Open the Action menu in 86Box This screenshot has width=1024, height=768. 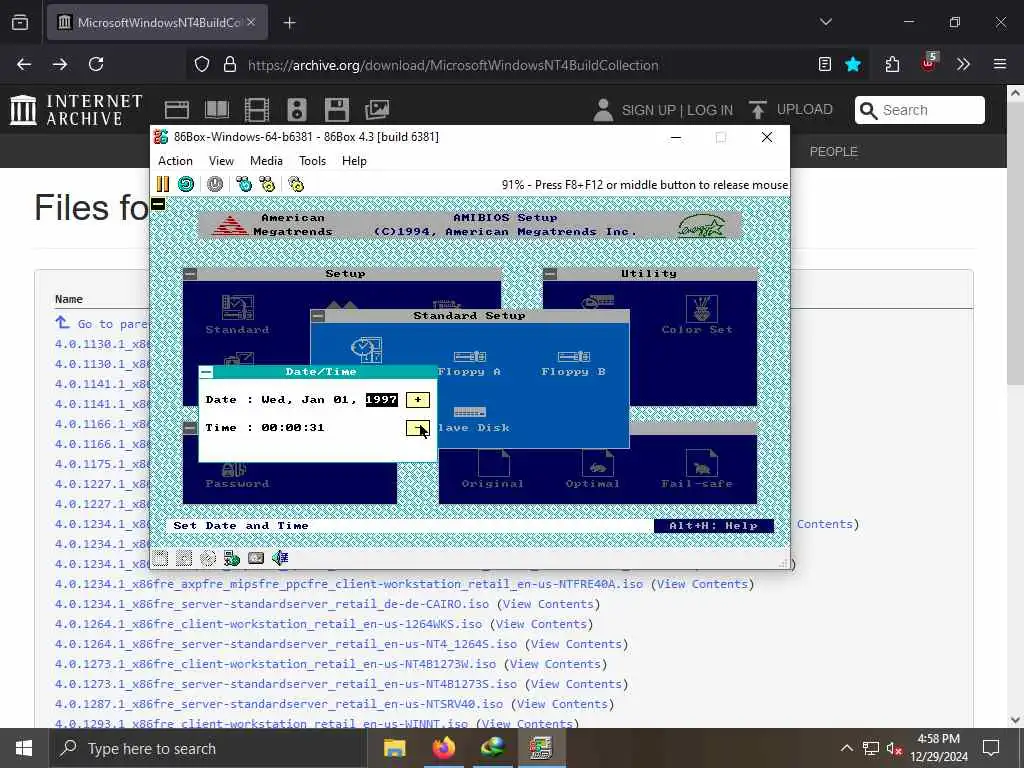pyautogui.click(x=175, y=161)
